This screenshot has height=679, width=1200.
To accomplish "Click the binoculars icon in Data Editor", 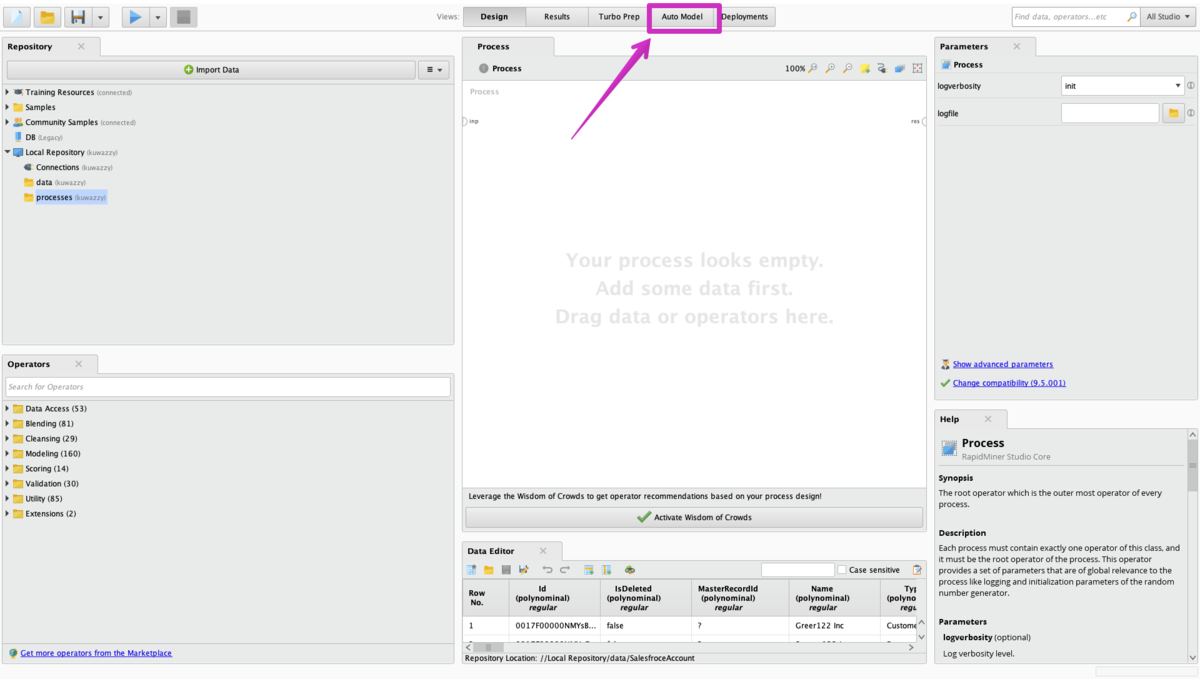I will (x=630, y=570).
